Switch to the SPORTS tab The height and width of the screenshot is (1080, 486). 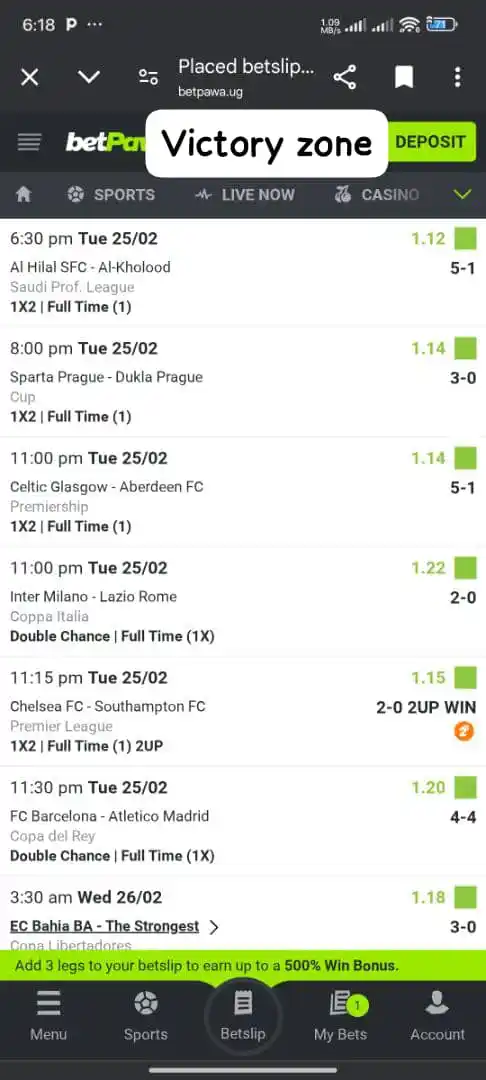click(x=111, y=195)
